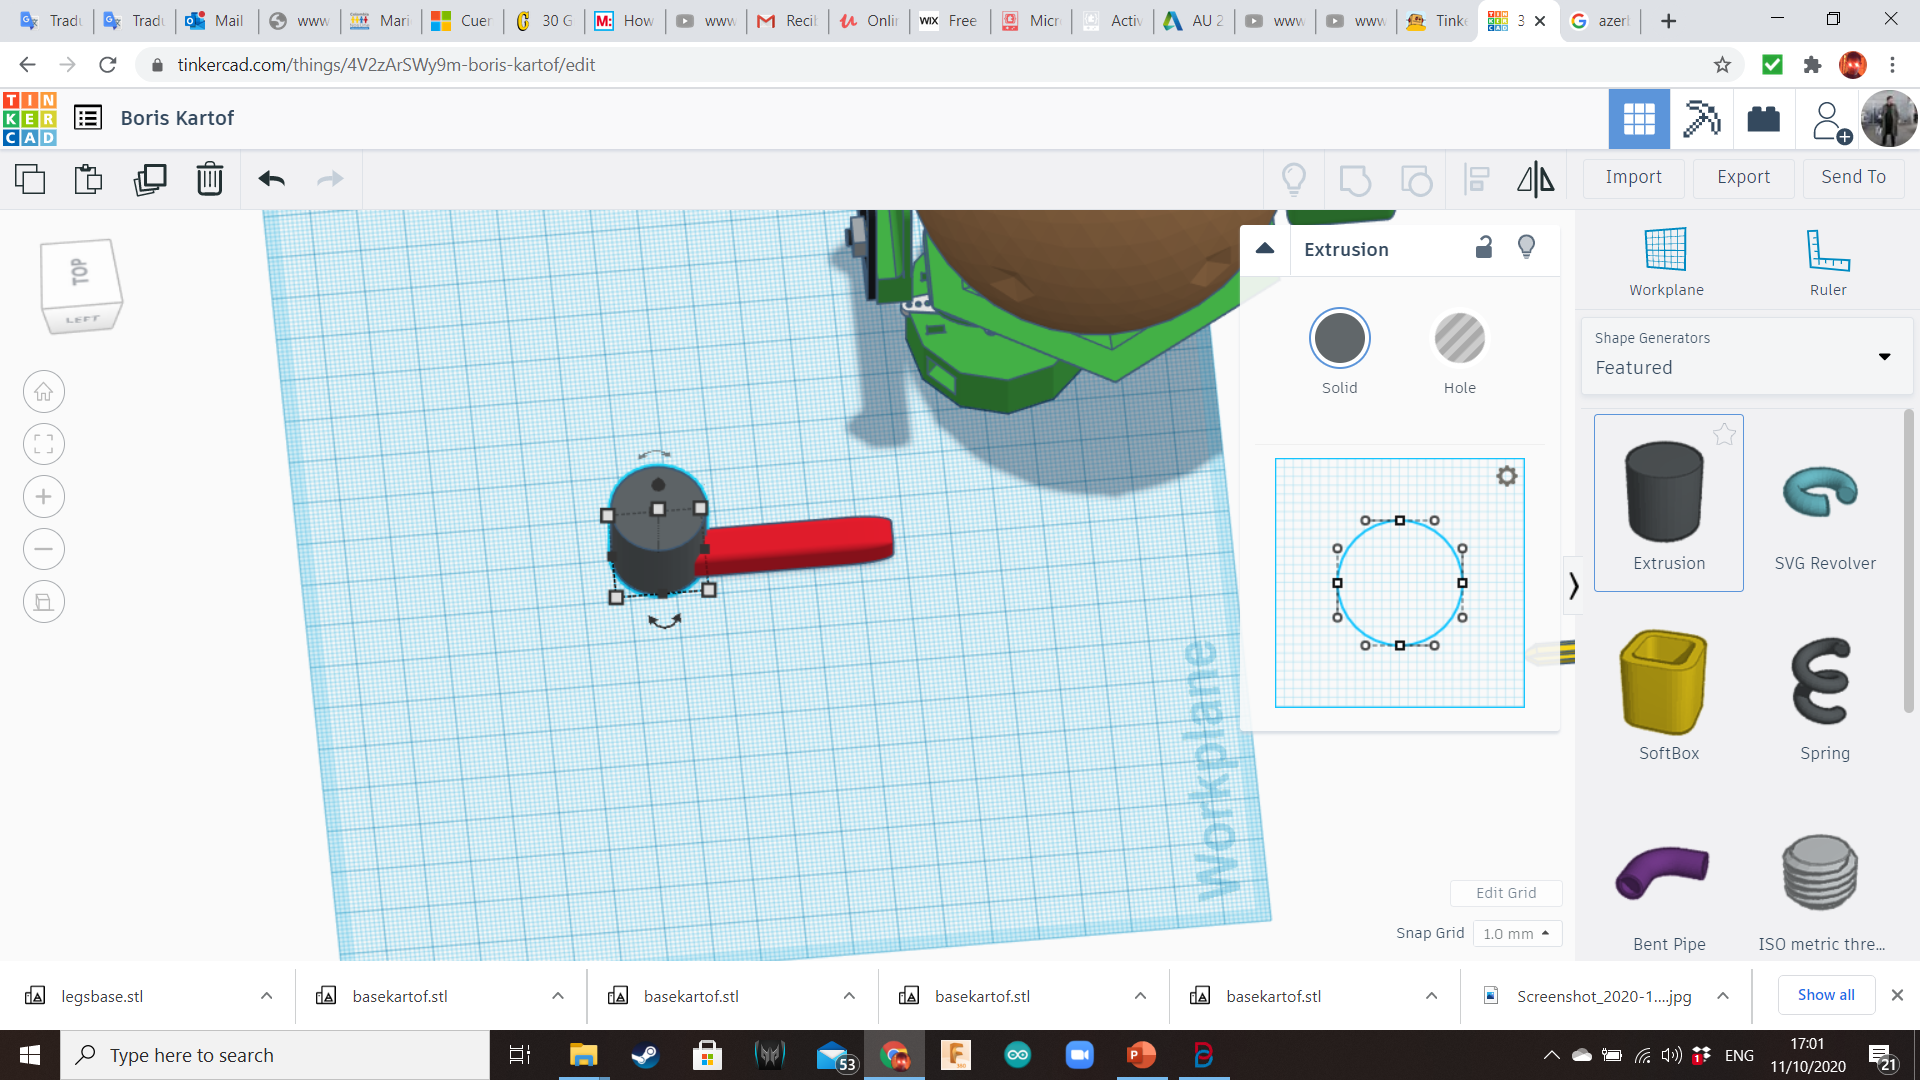Open the Solid color swatch
Screen dimensions: 1920x1080
click(x=1340, y=338)
